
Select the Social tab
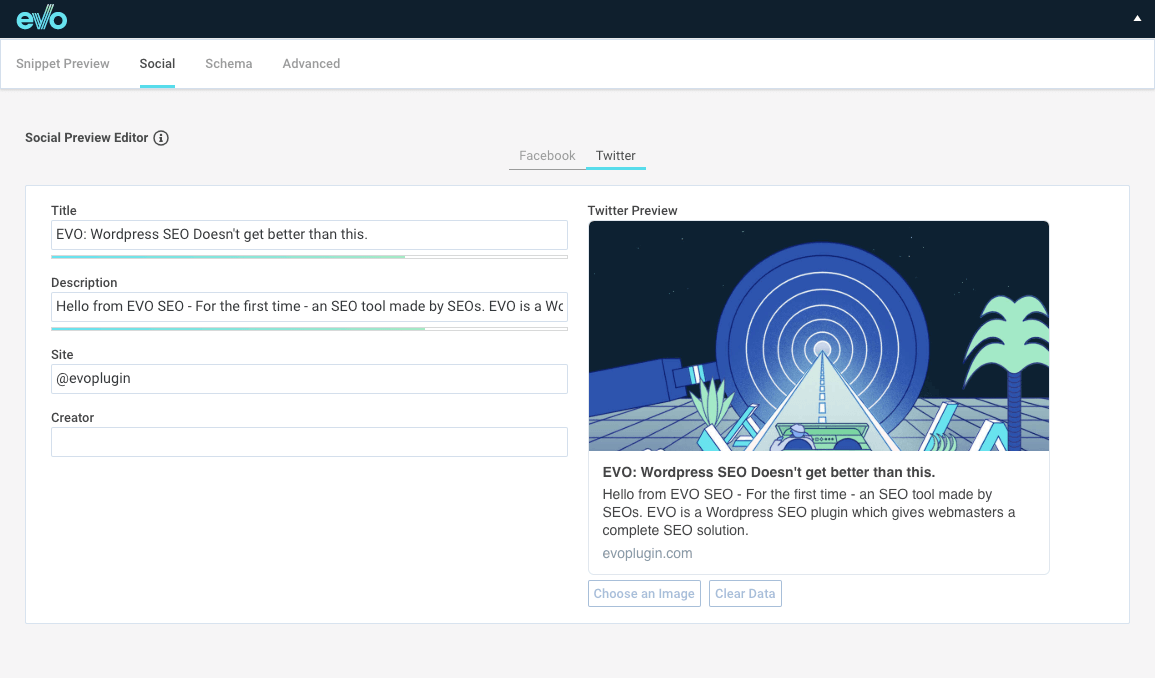tap(157, 63)
